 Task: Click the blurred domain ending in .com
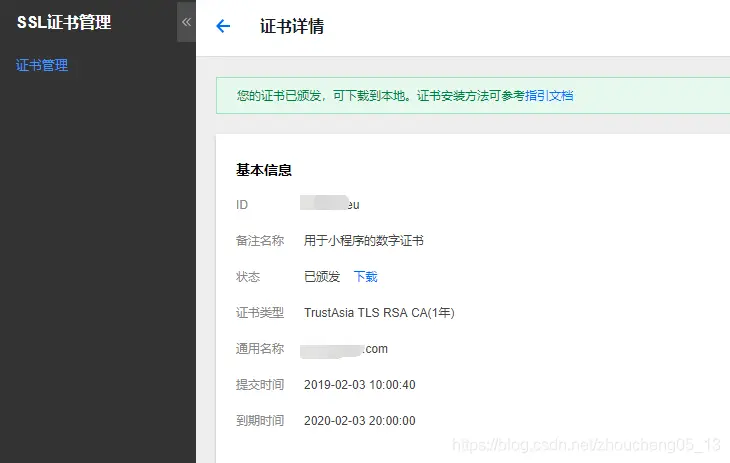pyautogui.click(x=345, y=349)
